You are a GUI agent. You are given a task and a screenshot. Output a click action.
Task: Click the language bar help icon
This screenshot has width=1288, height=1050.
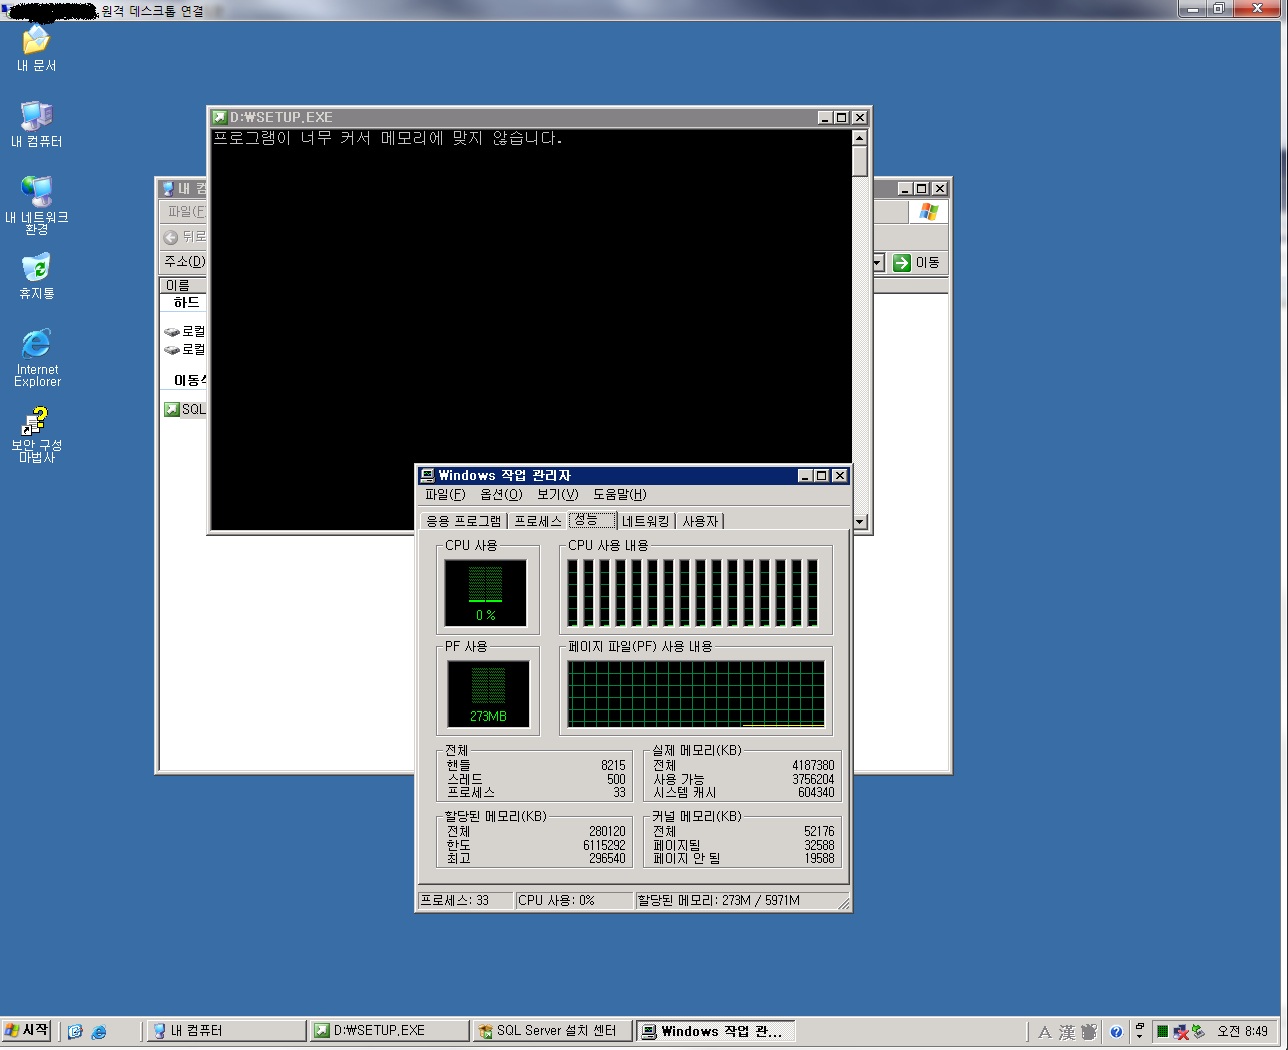1116,1032
